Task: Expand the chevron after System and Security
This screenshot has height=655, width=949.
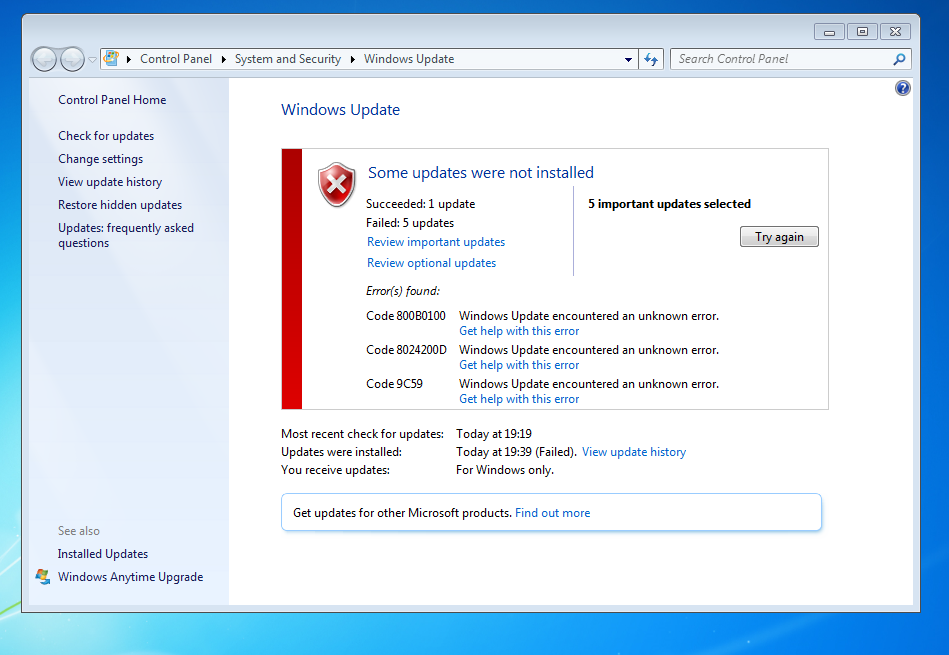Action: pyautogui.click(x=353, y=59)
